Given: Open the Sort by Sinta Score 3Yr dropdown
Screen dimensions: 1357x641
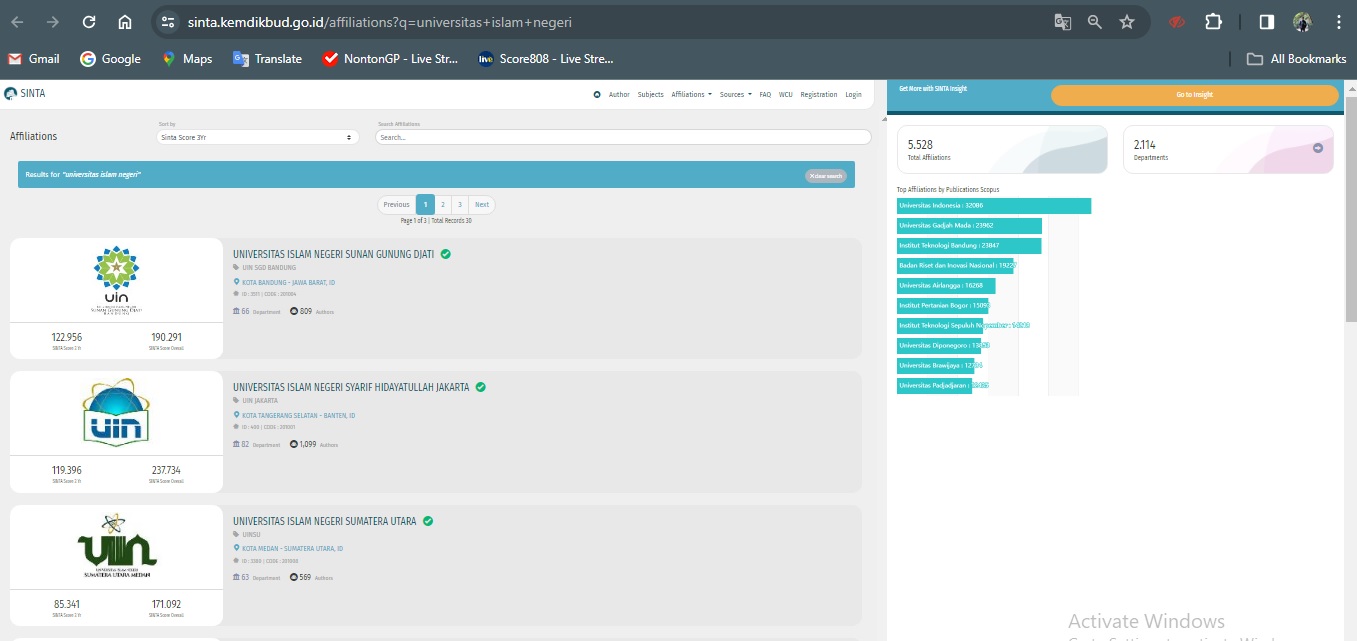Looking at the screenshot, I should point(258,137).
